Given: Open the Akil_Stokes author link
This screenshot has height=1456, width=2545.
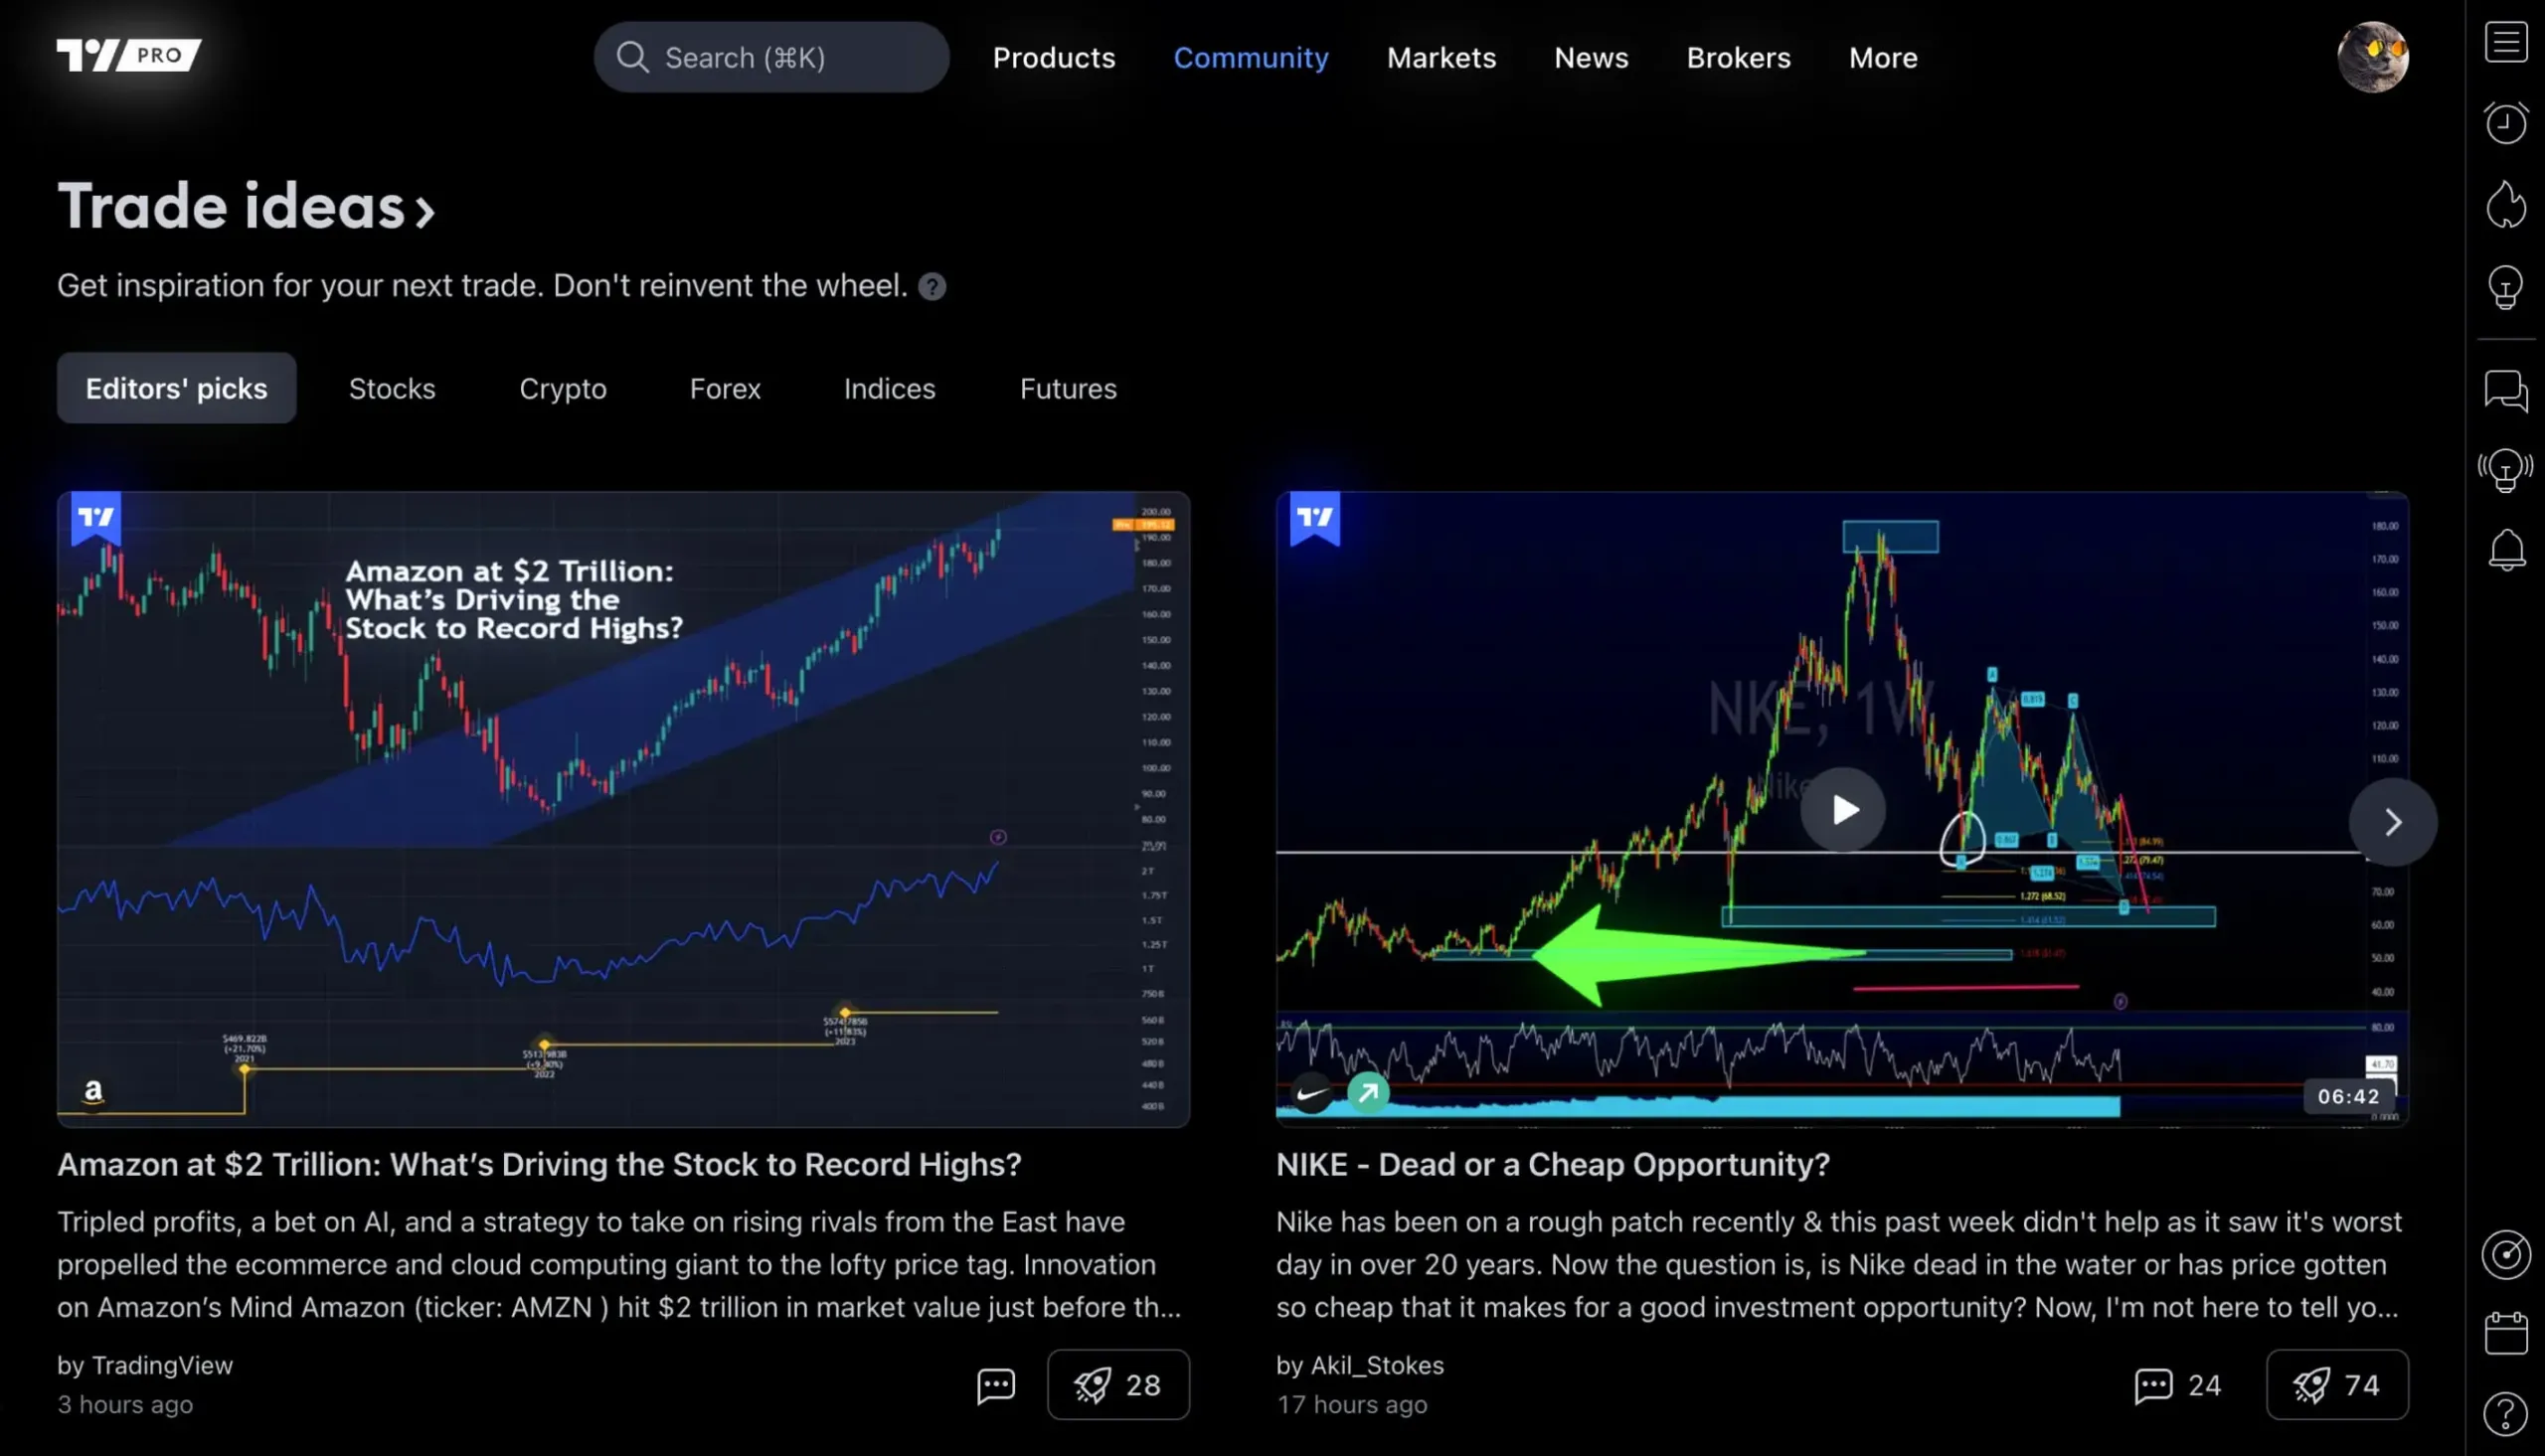Looking at the screenshot, I should click(x=1376, y=1365).
